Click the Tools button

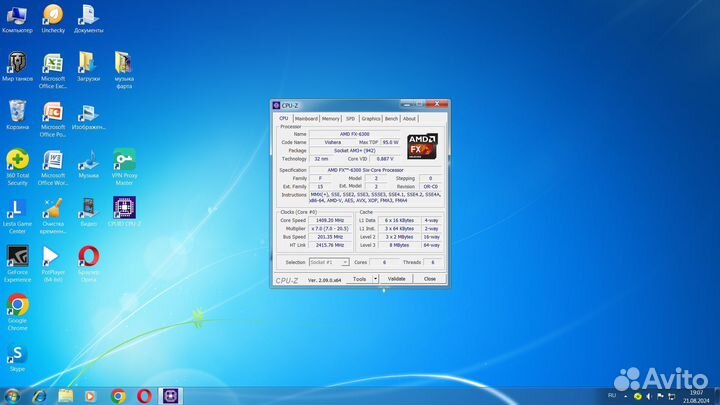click(358, 279)
